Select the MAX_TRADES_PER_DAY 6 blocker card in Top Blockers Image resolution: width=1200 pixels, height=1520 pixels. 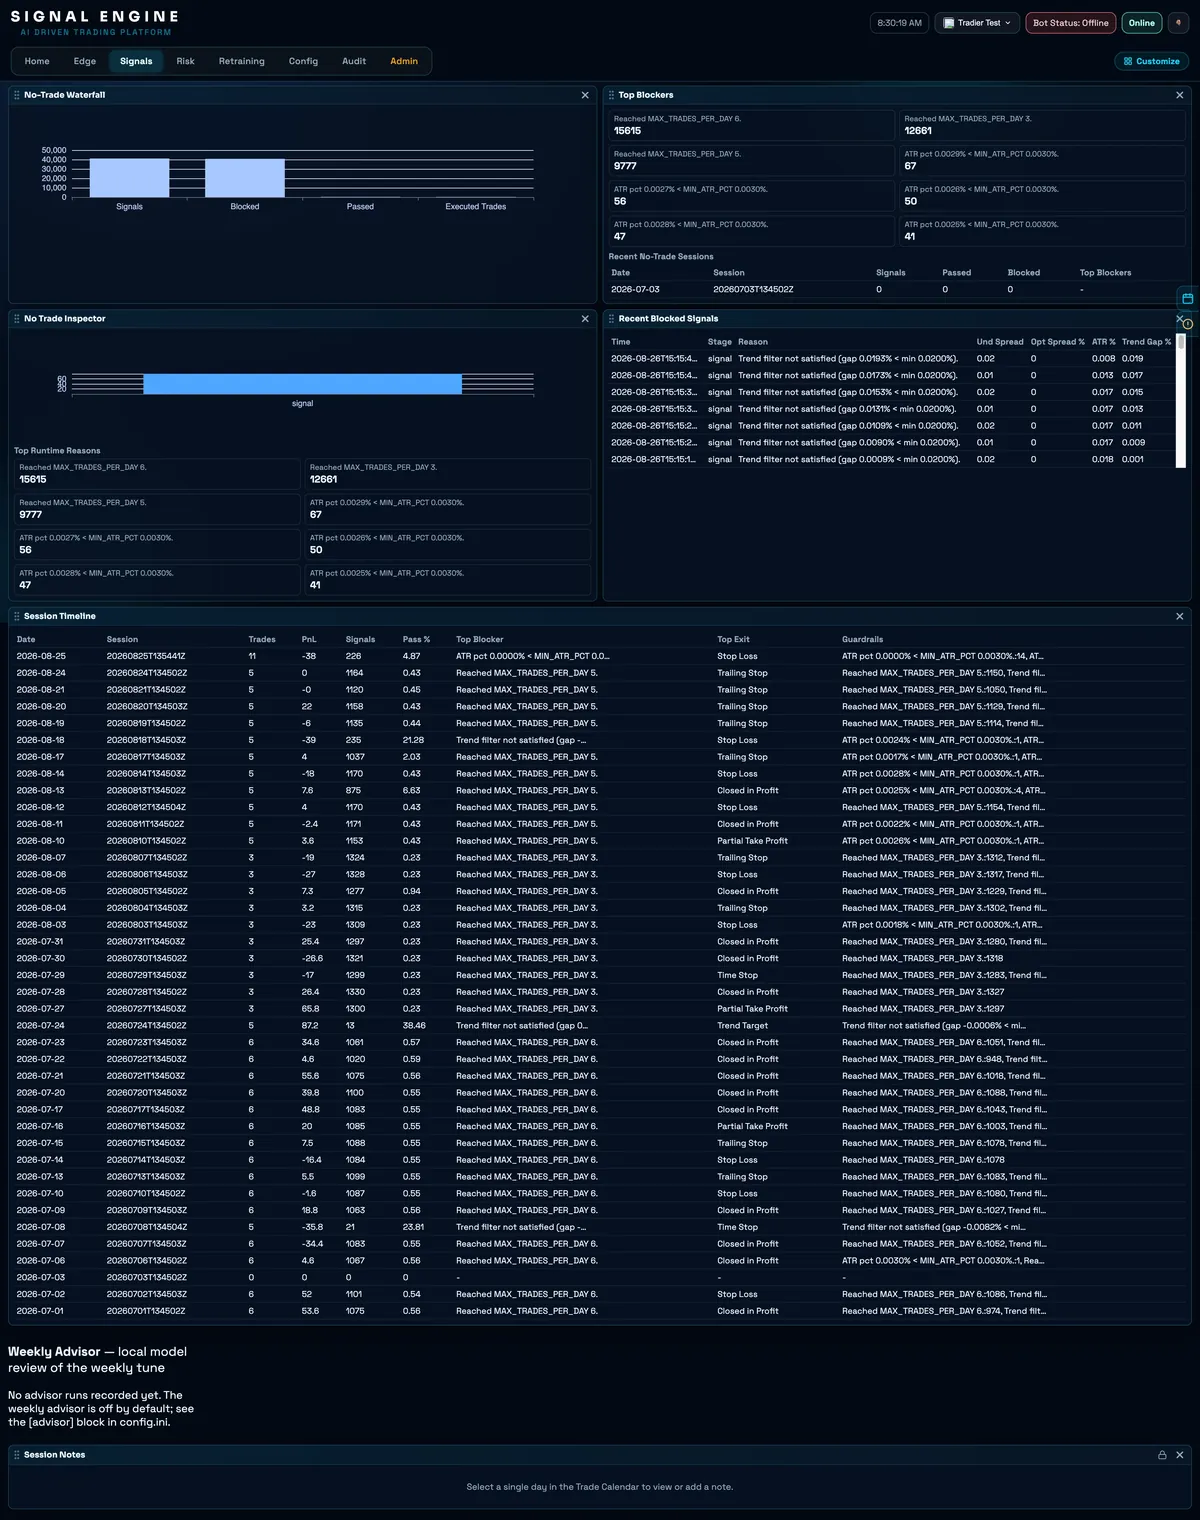(x=751, y=125)
